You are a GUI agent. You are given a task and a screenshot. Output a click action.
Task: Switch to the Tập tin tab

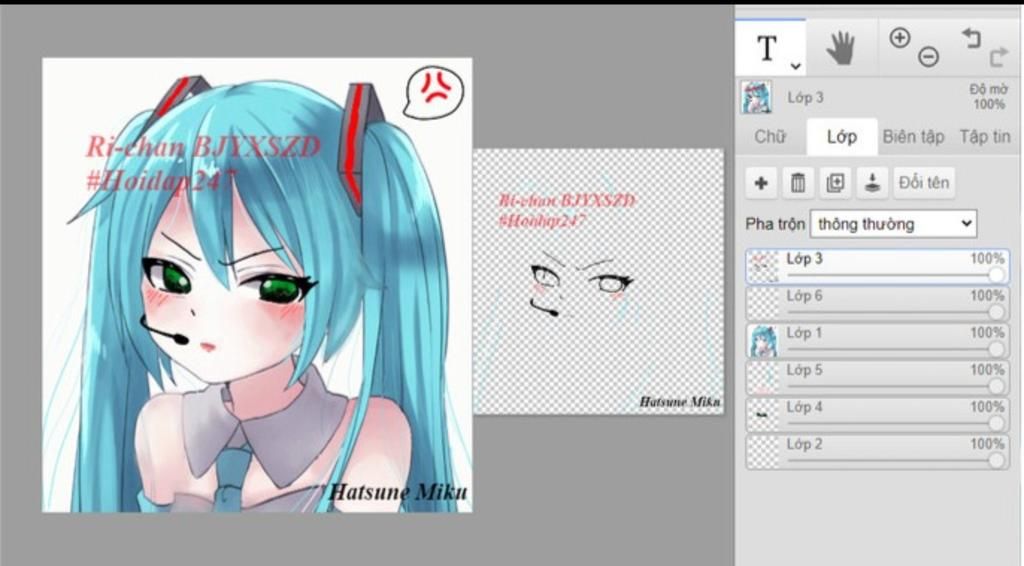tap(985, 136)
